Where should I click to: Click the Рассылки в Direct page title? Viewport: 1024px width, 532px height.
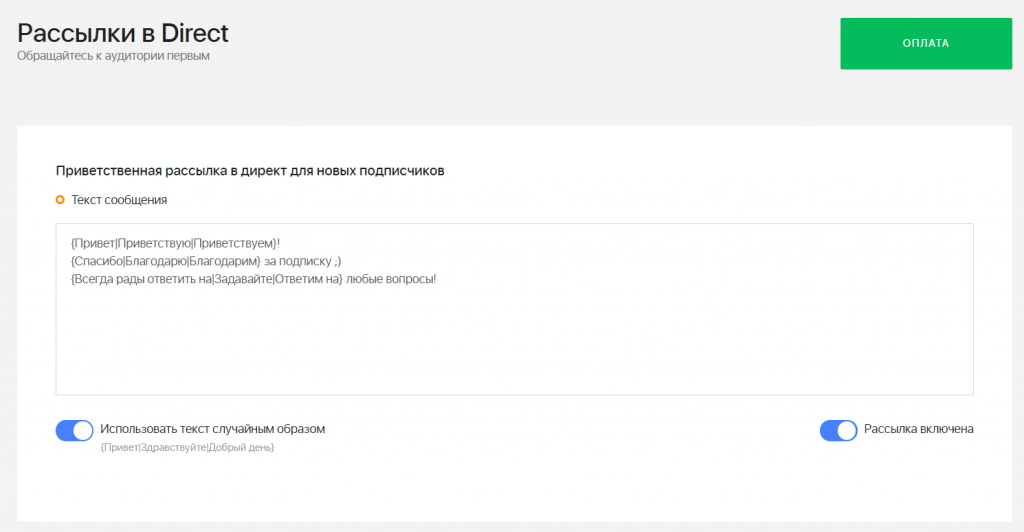click(x=123, y=33)
